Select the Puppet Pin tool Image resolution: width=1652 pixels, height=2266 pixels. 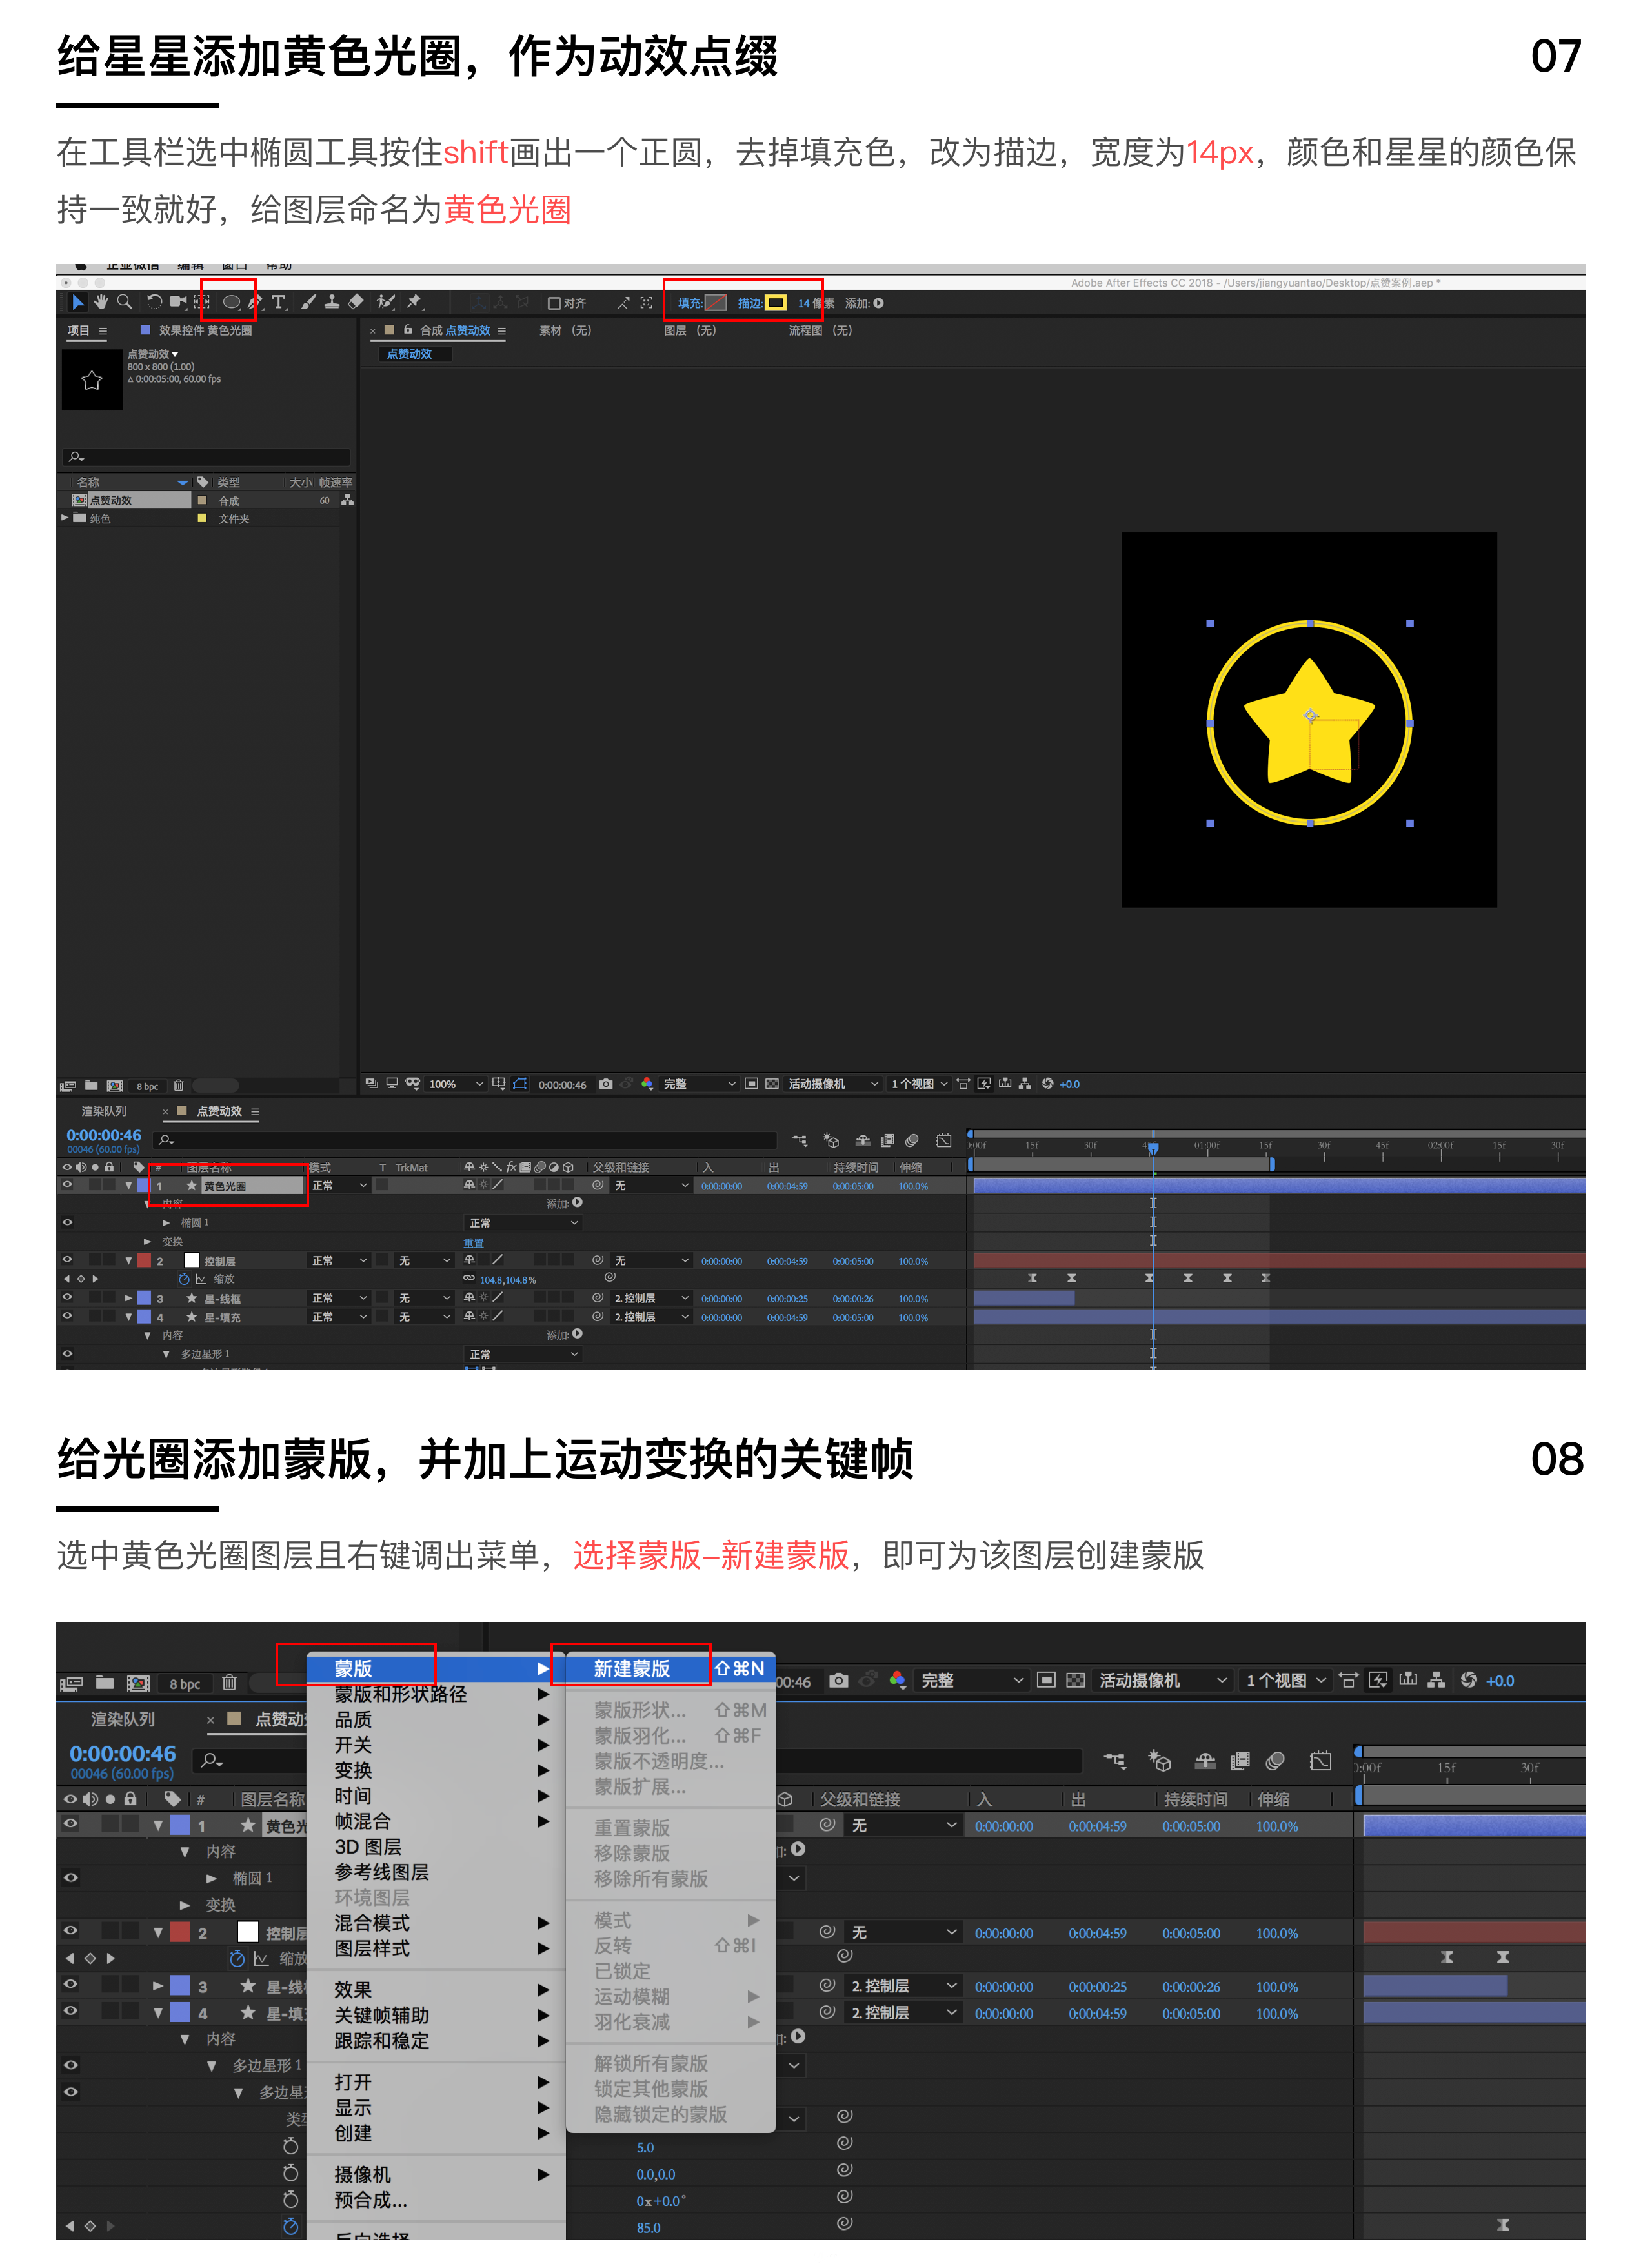click(415, 302)
